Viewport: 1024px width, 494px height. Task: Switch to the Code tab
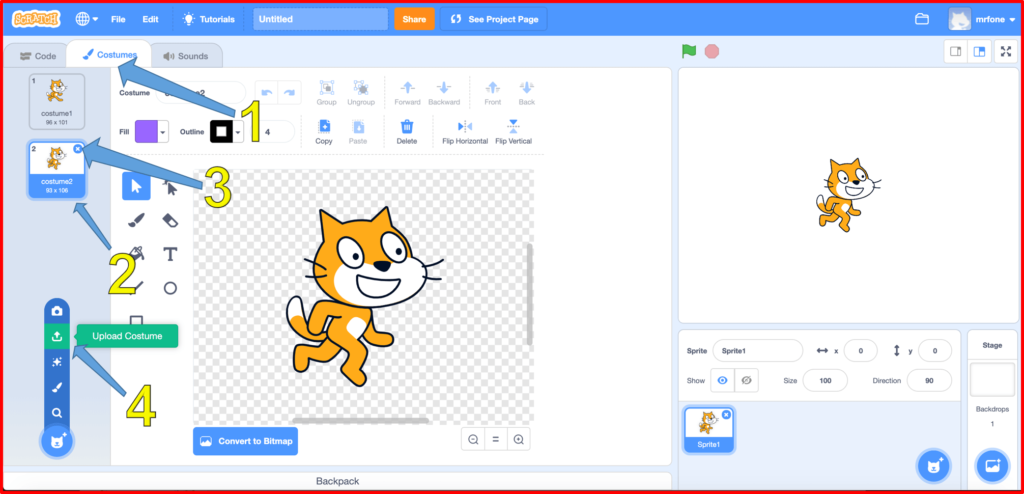coord(38,56)
